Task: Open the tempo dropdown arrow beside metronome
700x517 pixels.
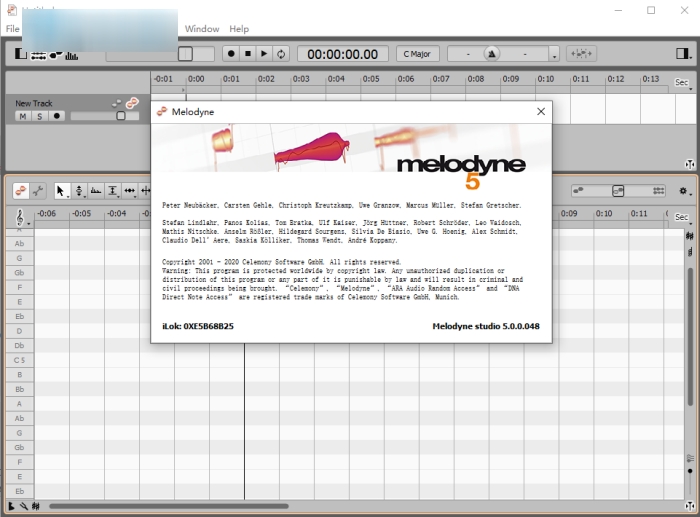Action: (554, 55)
